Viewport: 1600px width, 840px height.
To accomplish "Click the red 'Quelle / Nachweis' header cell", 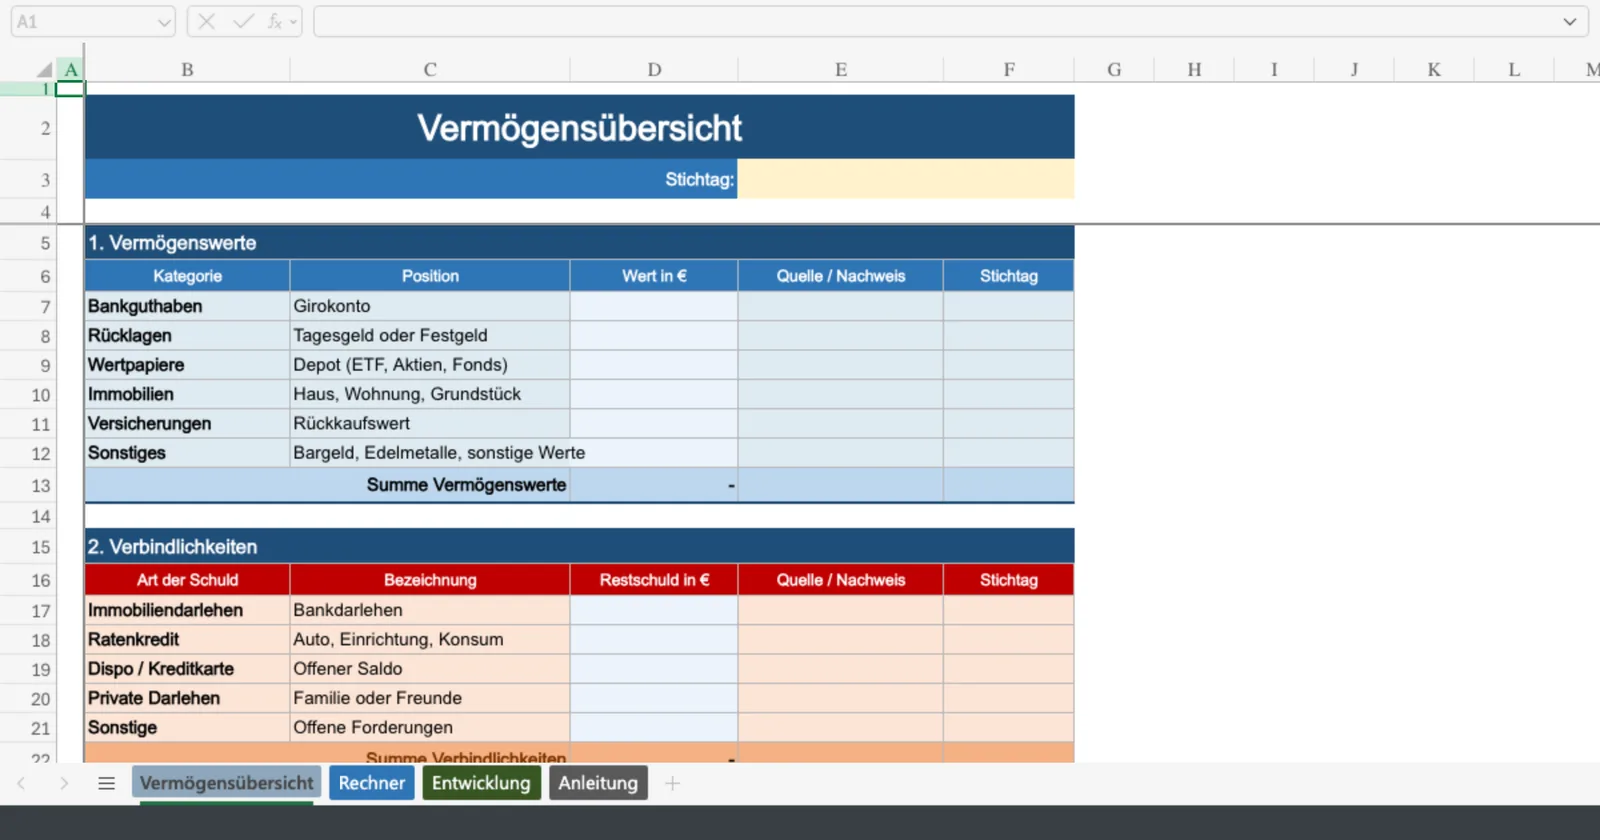I will 841,580.
